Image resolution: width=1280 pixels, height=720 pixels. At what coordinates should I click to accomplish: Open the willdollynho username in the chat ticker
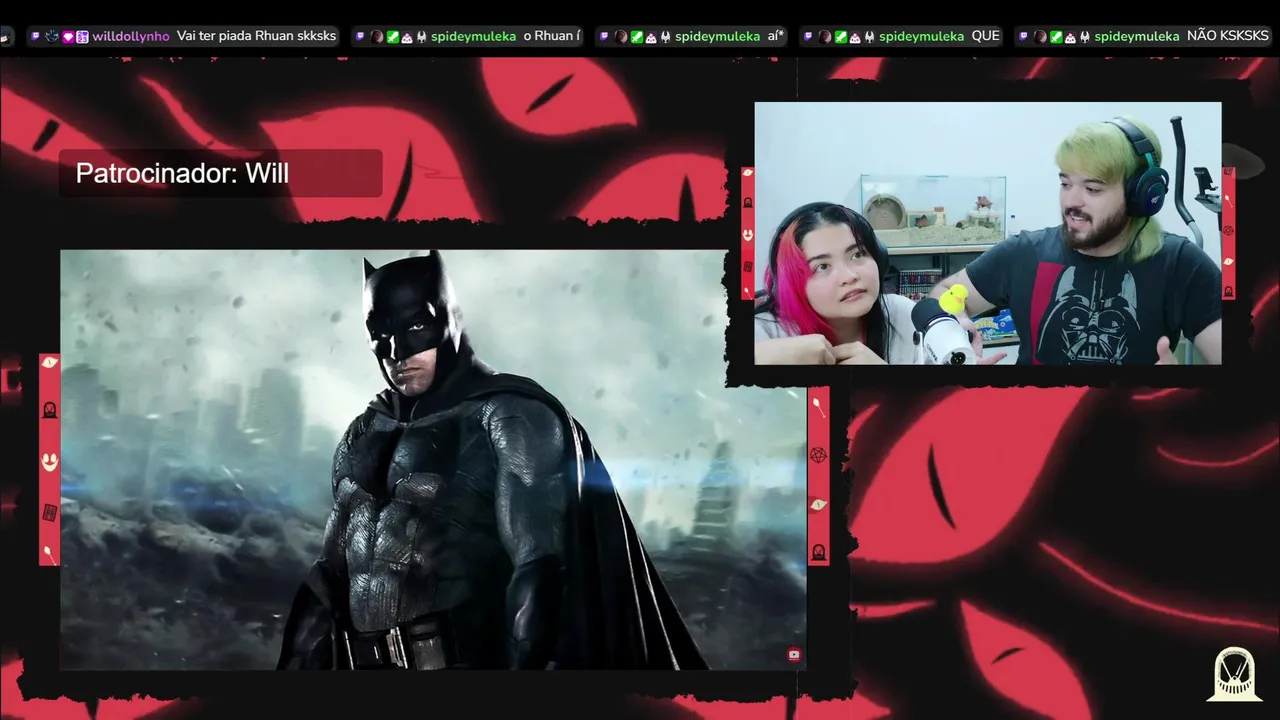131,36
